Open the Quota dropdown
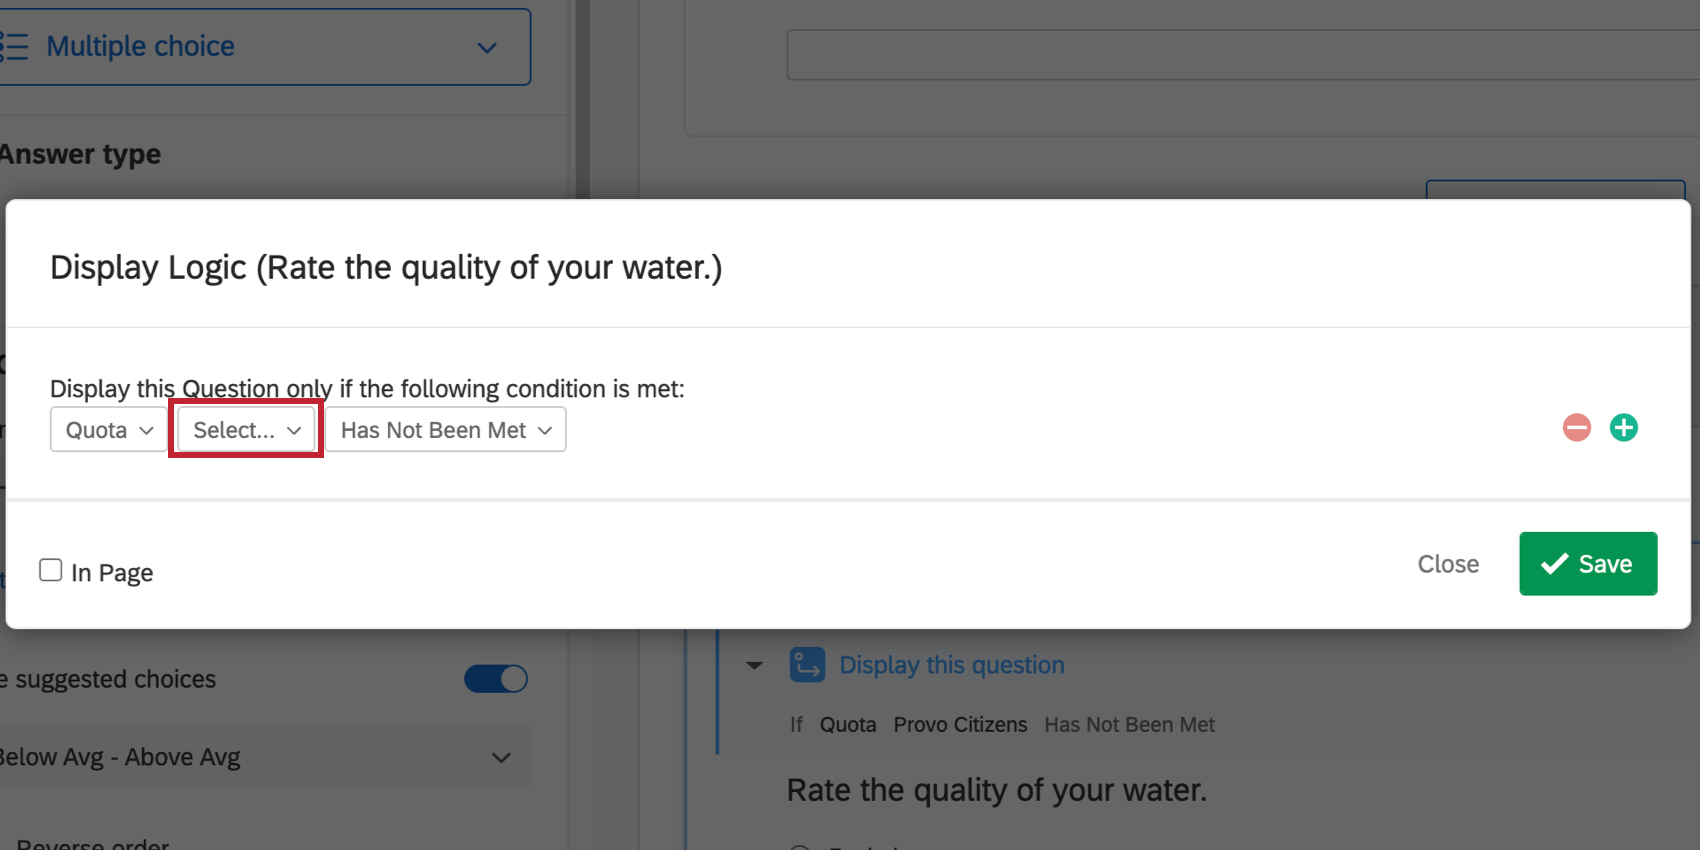 point(106,429)
